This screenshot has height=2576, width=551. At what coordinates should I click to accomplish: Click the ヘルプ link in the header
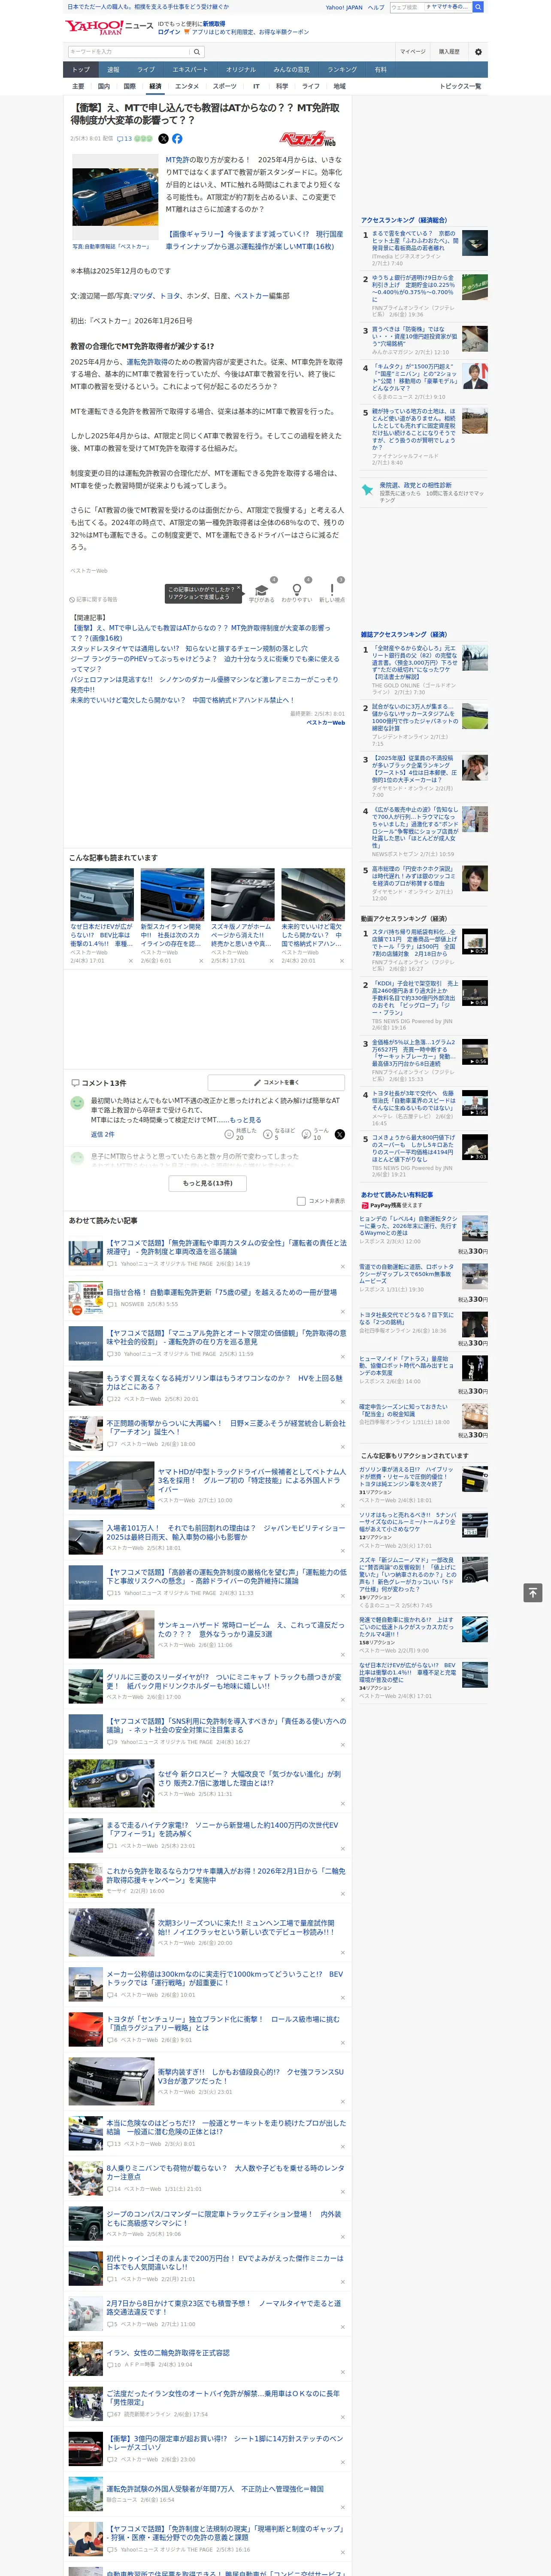[376, 7]
